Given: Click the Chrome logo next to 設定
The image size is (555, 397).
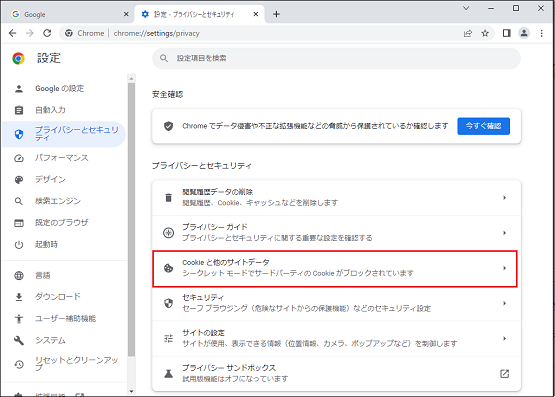Looking at the screenshot, I should [18, 58].
